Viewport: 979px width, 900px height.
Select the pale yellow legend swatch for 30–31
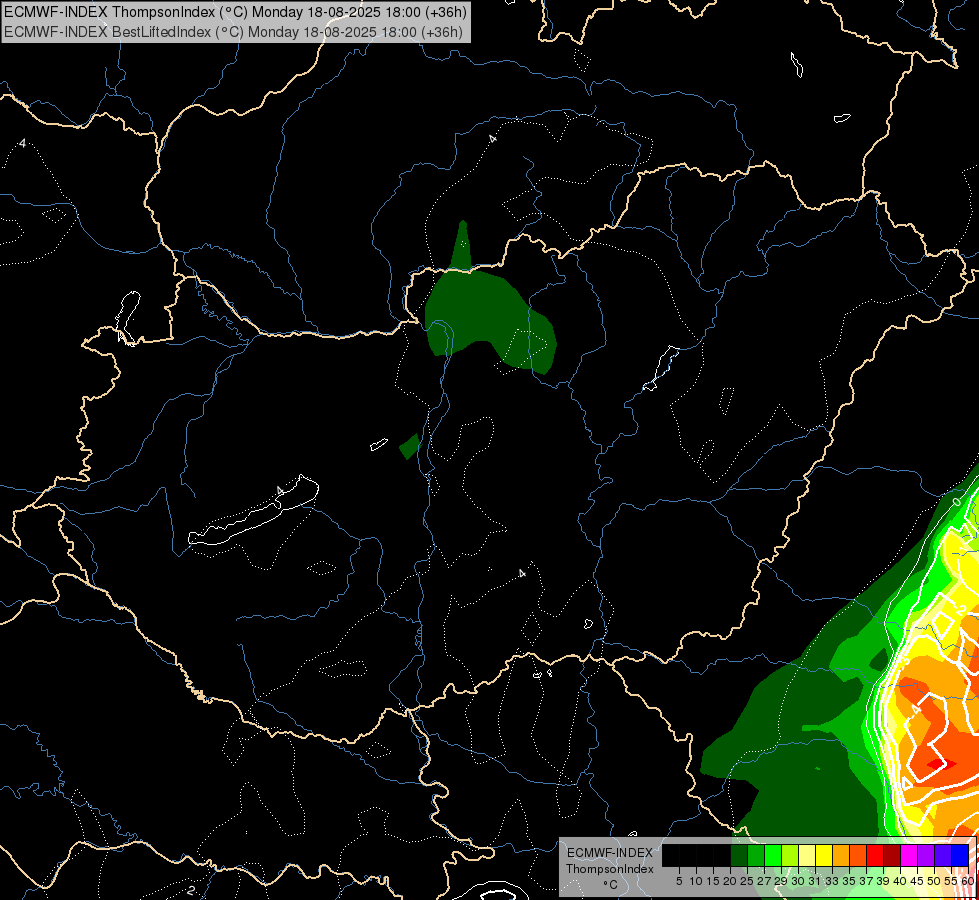pyautogui.click(x=807, y=856)
